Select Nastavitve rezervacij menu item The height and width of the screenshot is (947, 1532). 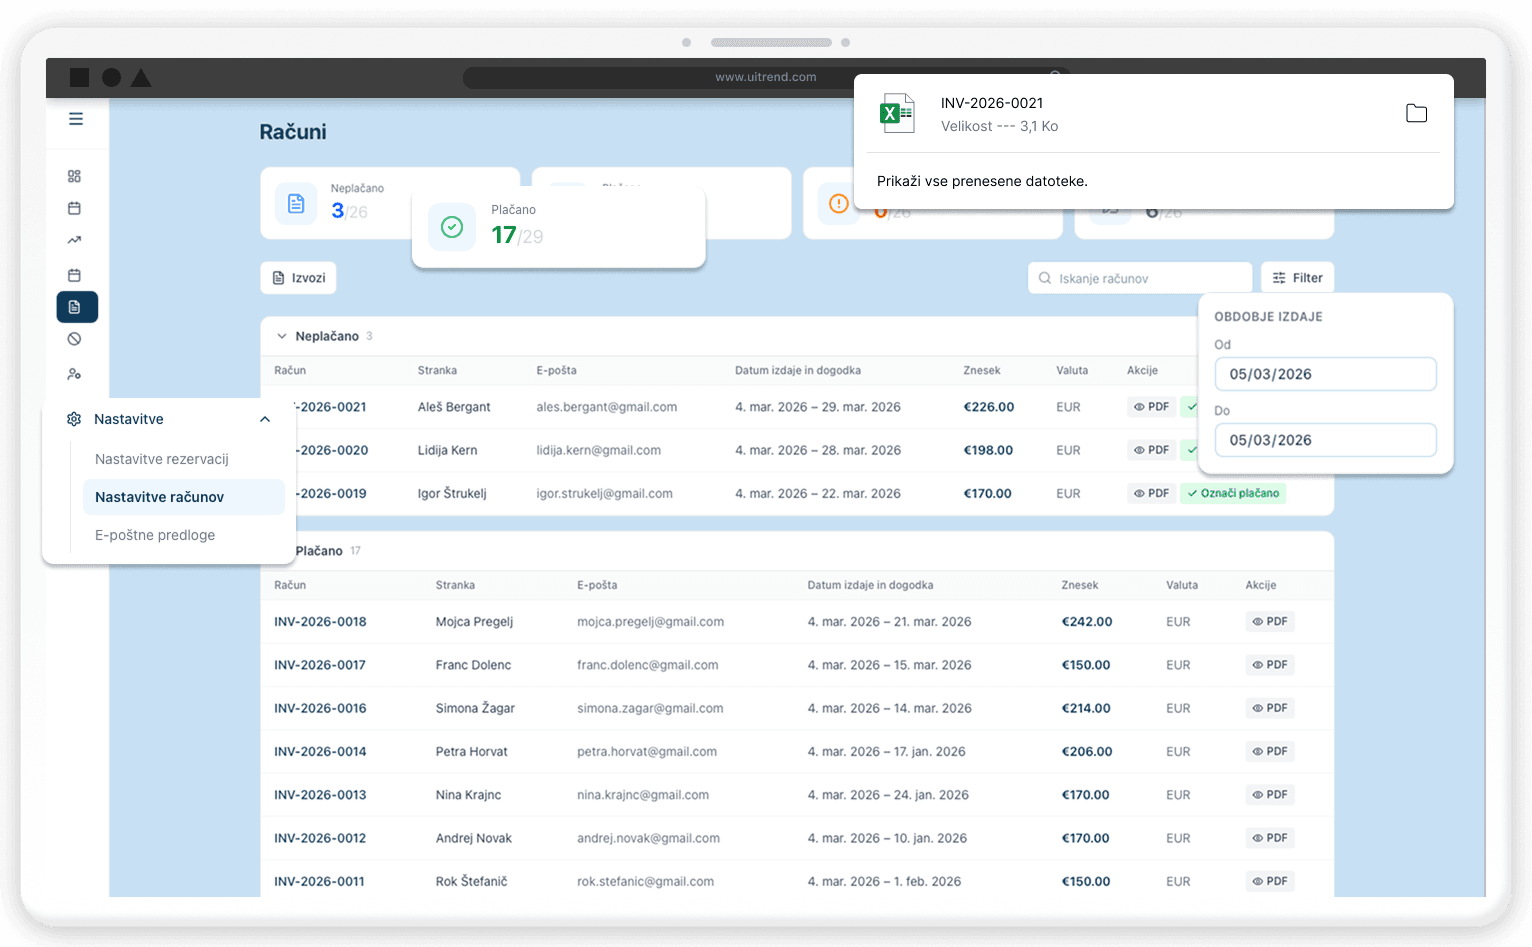(x=162, y=459)
